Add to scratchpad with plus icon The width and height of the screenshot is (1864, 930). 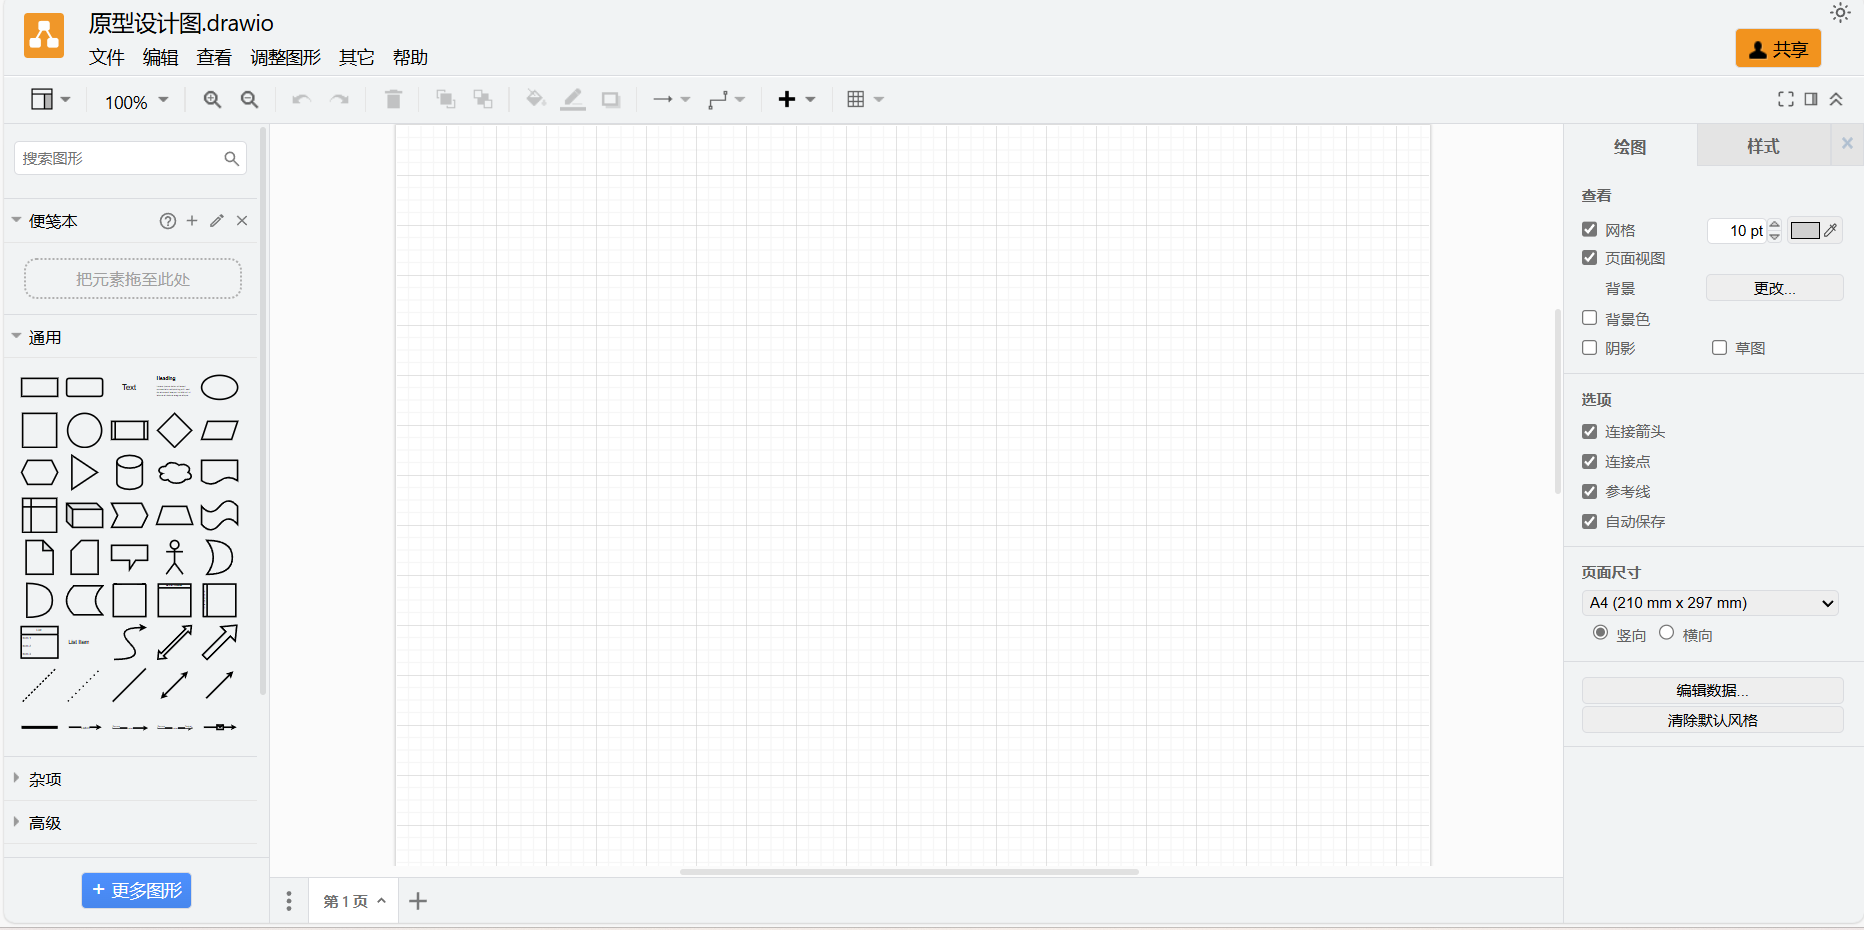pos(192,221)
